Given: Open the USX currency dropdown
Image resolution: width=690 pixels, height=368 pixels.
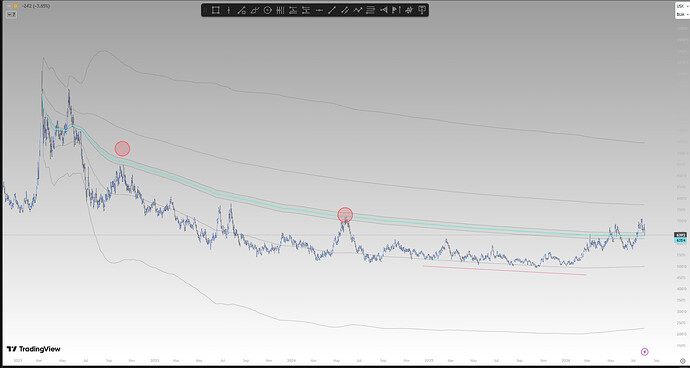Looking at the screenshot, I should tap(682, 6).
